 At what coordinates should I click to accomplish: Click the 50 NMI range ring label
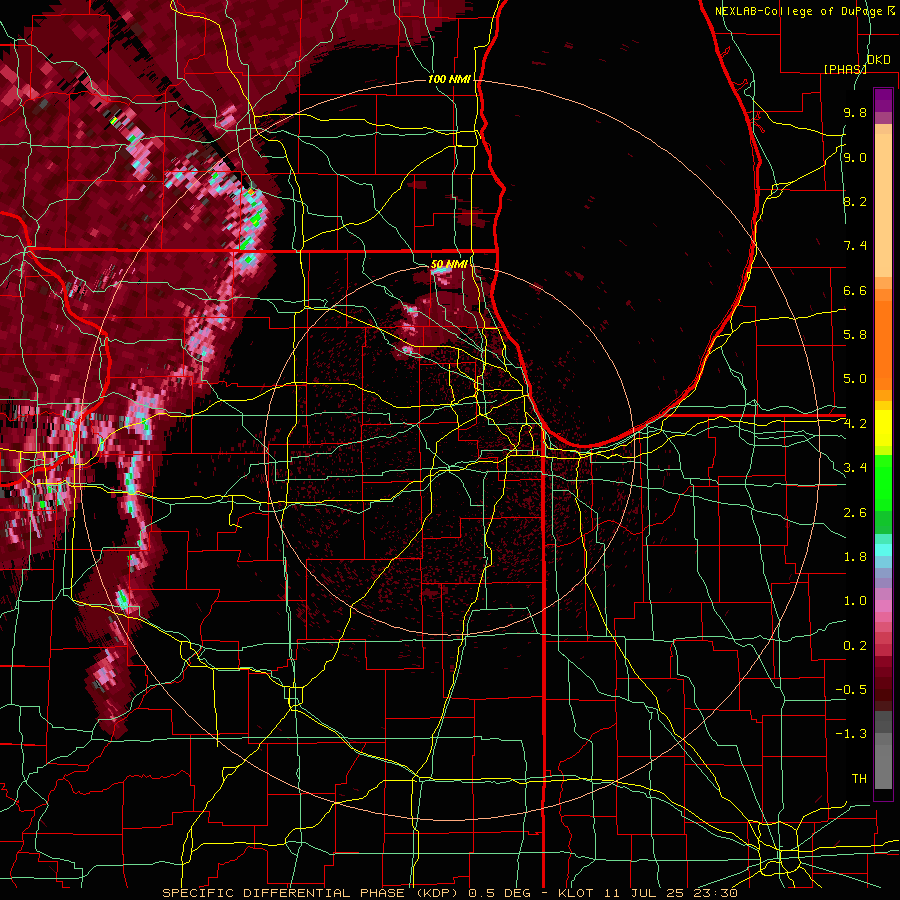pos(449,265)
